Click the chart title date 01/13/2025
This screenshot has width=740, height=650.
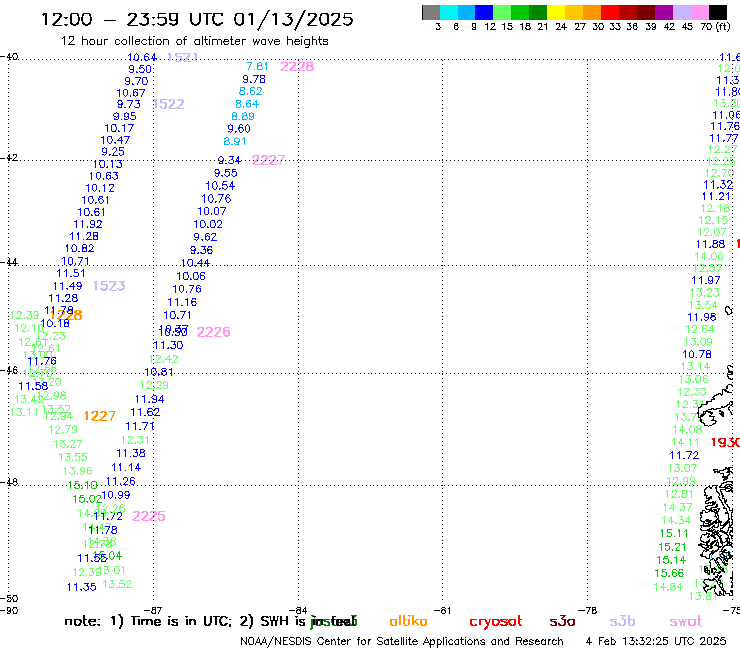pos(293,19)
